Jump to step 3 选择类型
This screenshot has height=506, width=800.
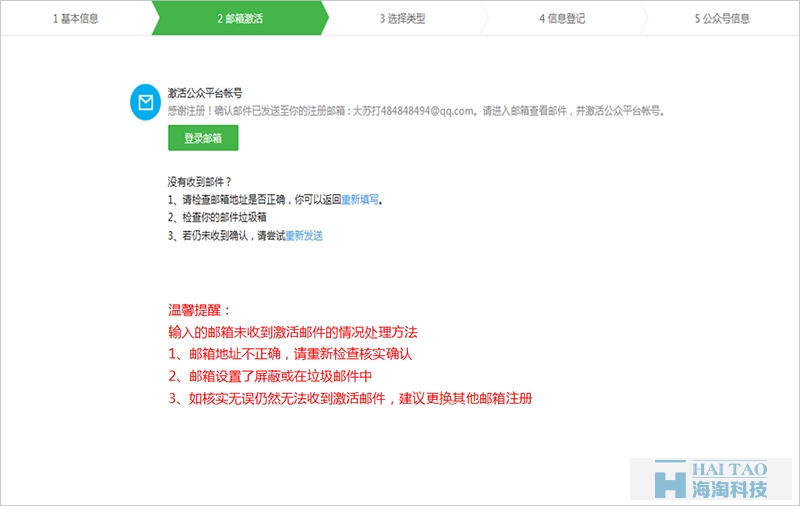pyautogui.click(x=403, y=18)
